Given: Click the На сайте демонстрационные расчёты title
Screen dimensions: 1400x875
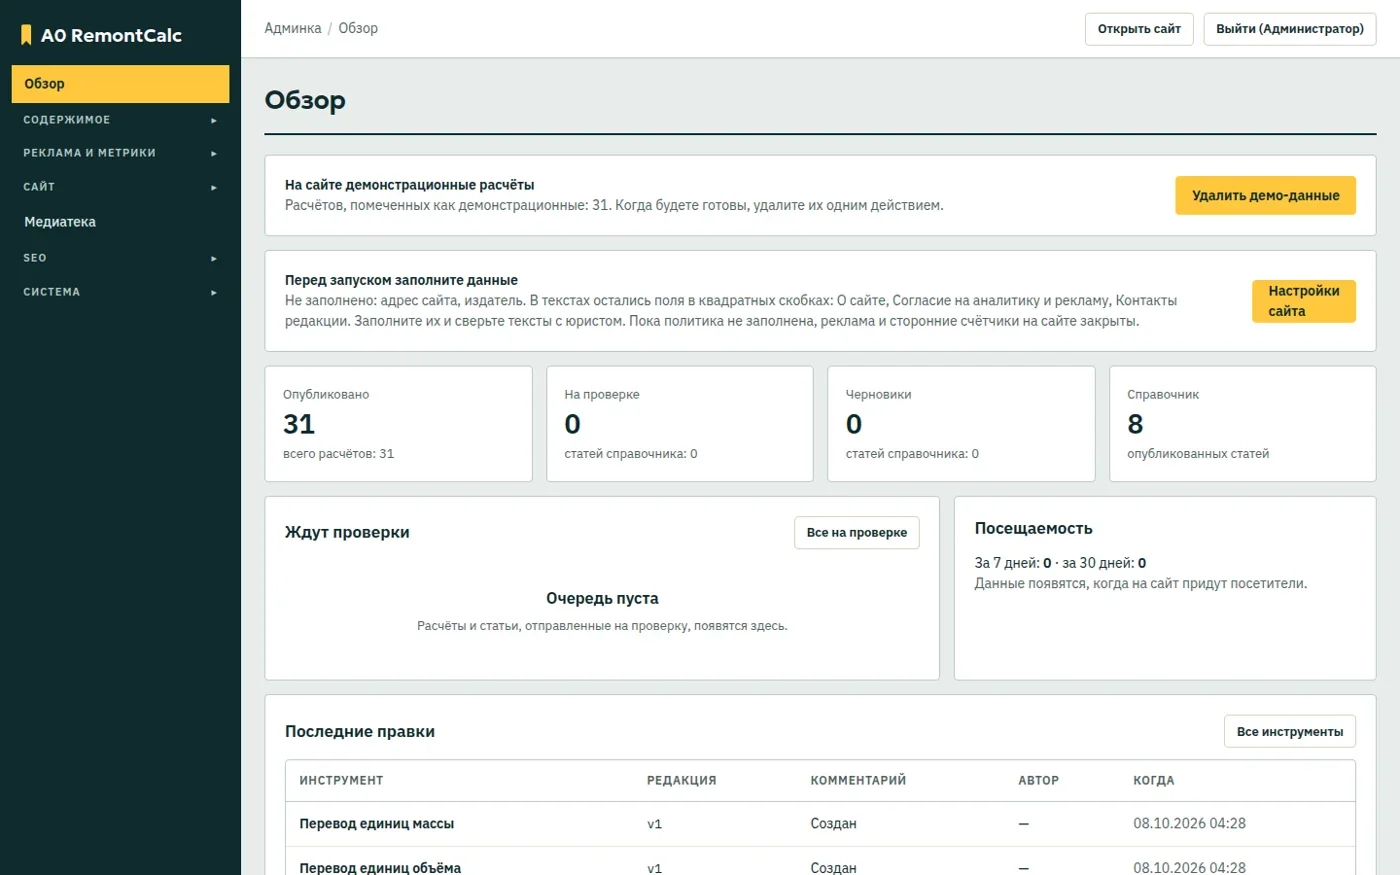Looking at the screenshot, I should 409,185.
